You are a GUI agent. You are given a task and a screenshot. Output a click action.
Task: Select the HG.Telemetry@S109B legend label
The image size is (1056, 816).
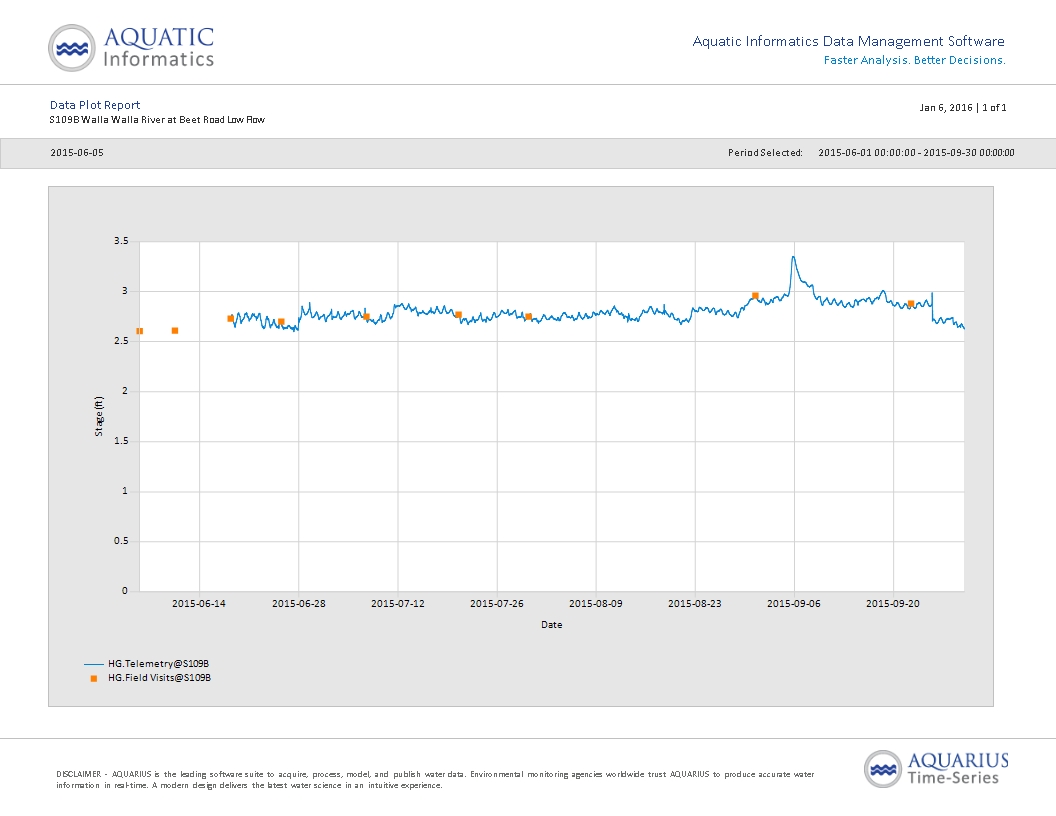click(x=158, y=664)
